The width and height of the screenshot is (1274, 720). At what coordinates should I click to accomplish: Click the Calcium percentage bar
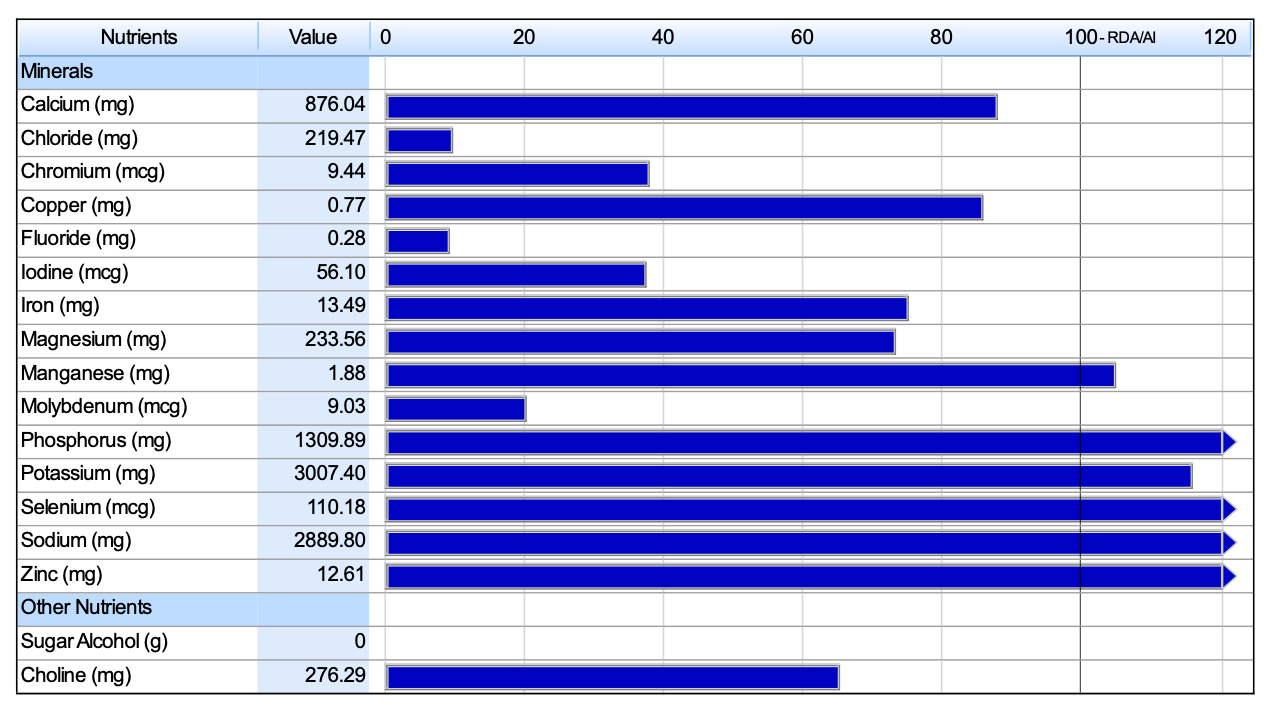(x=691, y=106)
